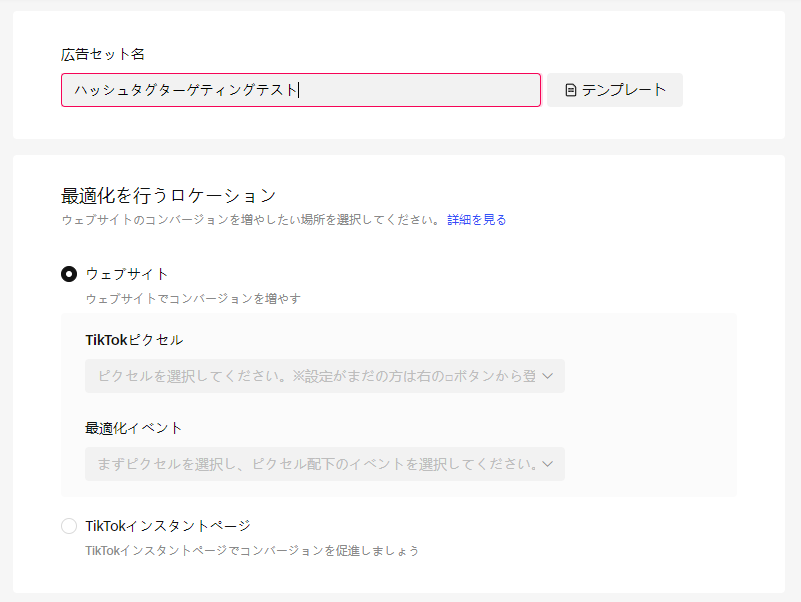Screen dimensions: 801x602
Task: Click the ウェブサイト option label text
Action: click(x=127, y=274)
